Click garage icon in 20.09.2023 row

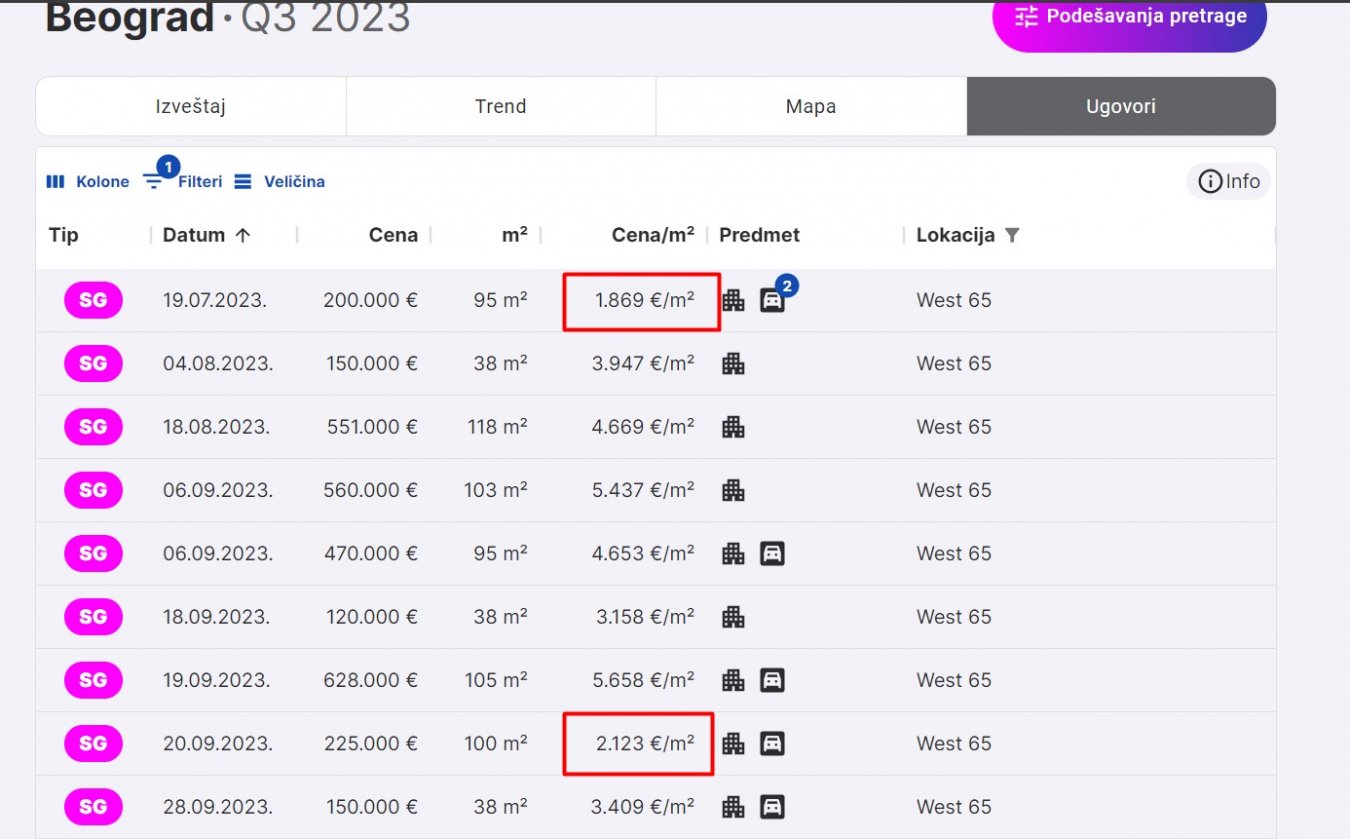(x=772, y=743)
